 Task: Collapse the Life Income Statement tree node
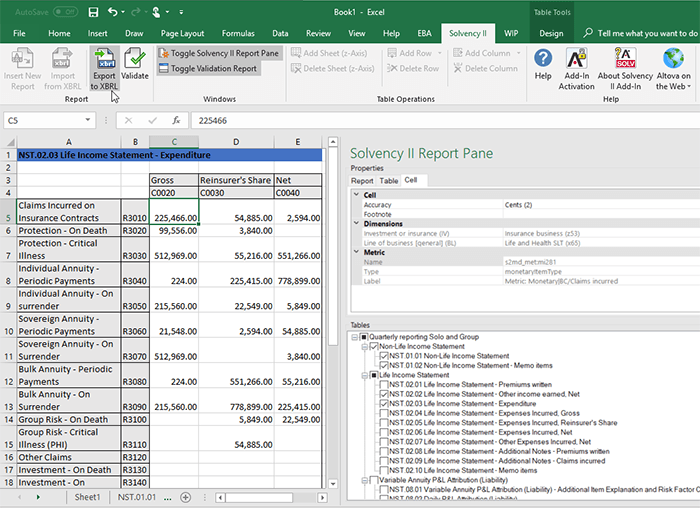[365, 376]
